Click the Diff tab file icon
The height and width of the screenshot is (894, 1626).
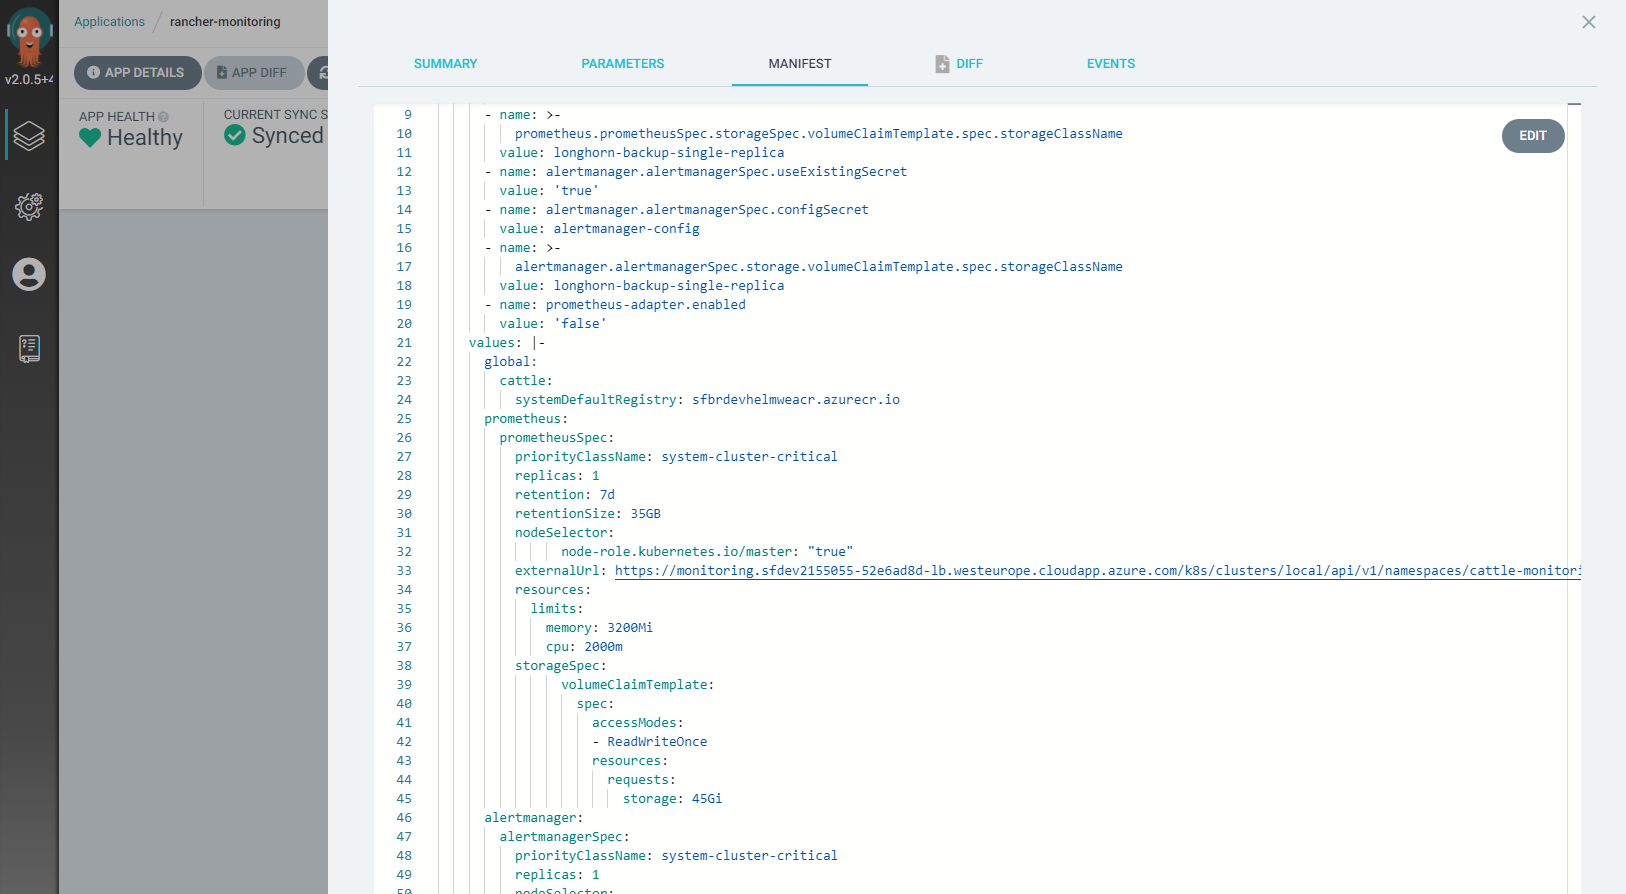942,64
